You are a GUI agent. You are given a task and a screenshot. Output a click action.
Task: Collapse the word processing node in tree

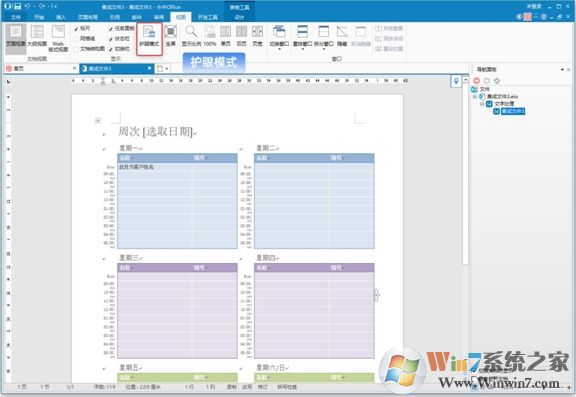pyautogui.click(x=482, y=104)
